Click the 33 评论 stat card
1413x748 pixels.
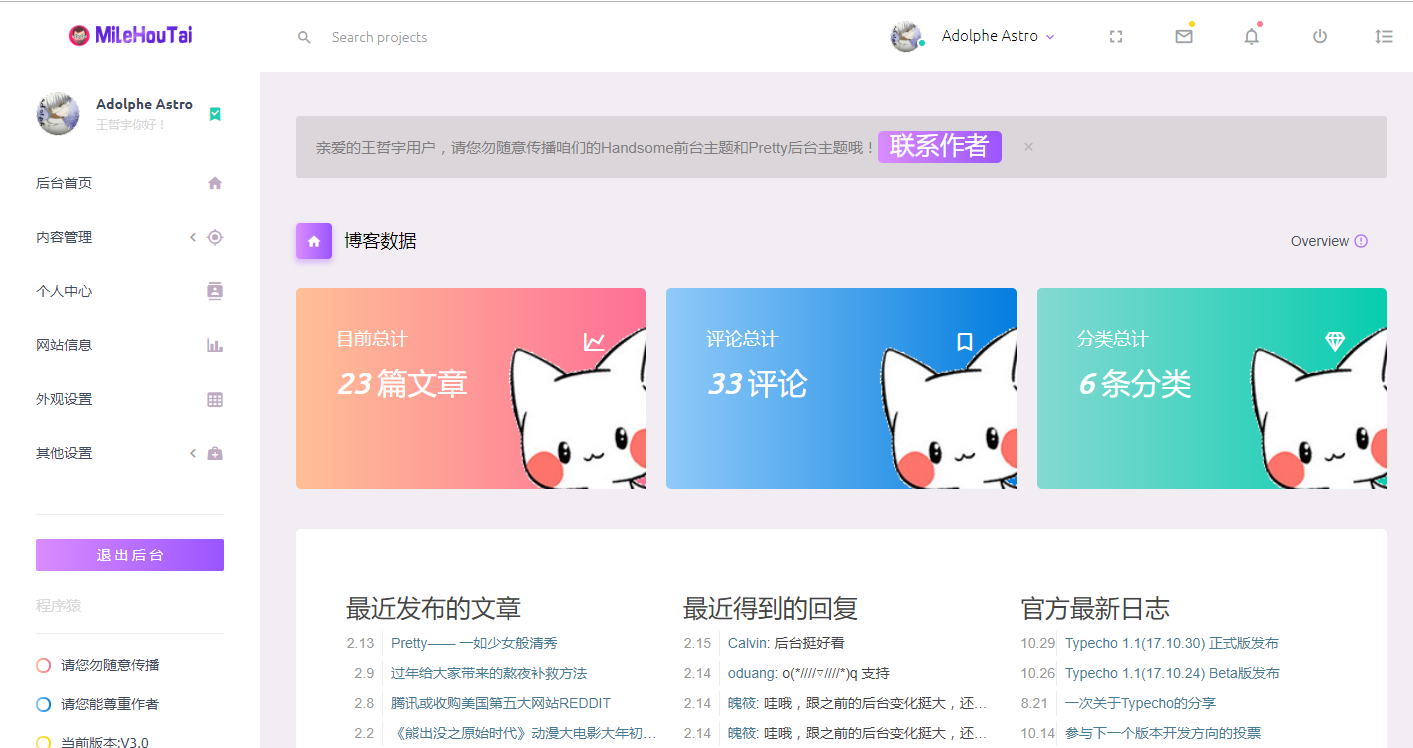coord(841,388)
